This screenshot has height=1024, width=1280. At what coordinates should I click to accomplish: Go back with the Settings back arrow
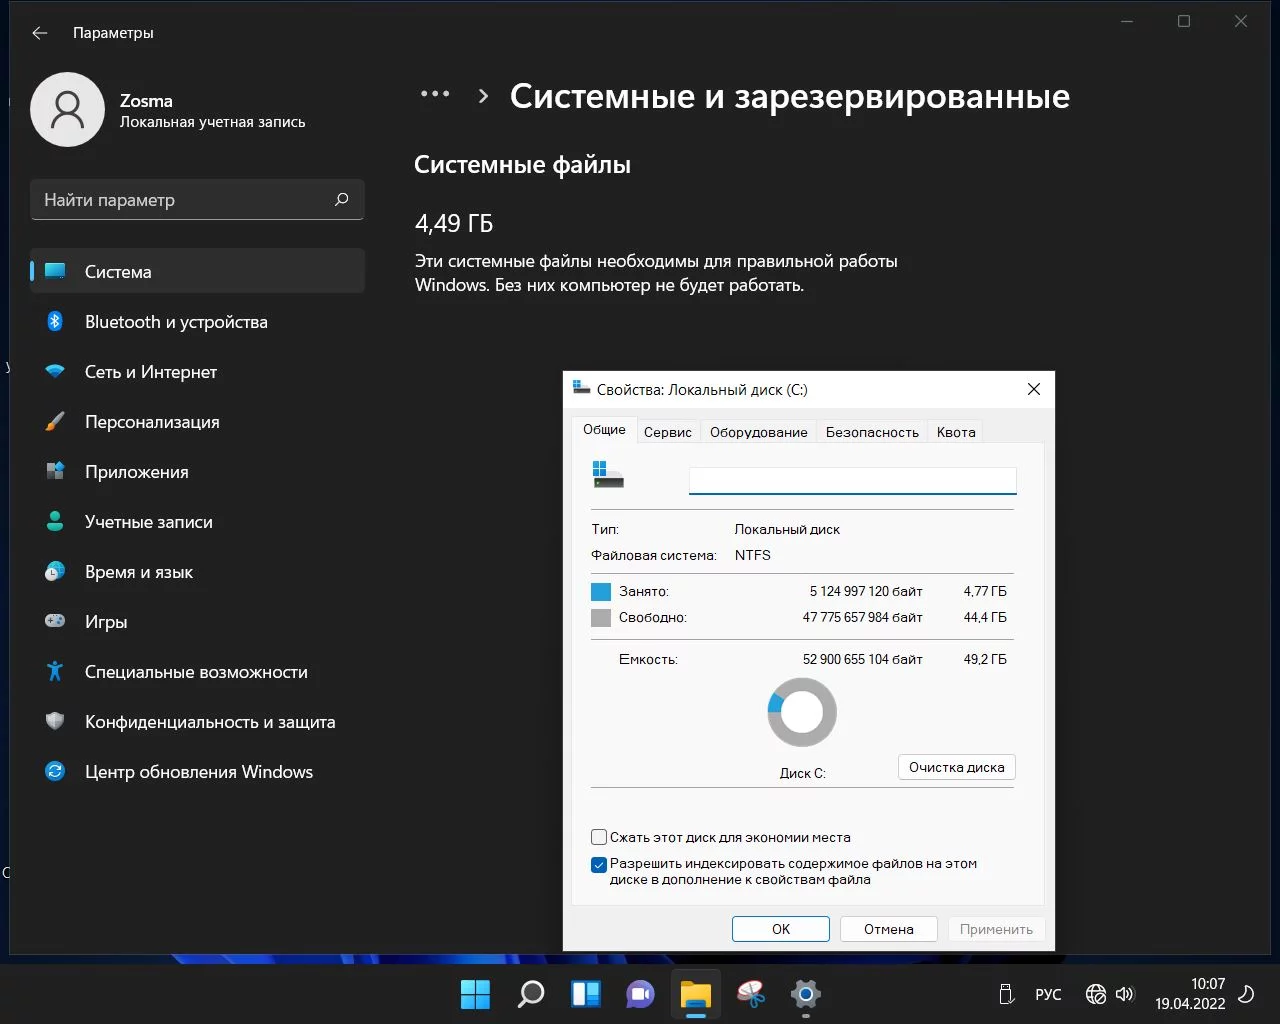40,33
